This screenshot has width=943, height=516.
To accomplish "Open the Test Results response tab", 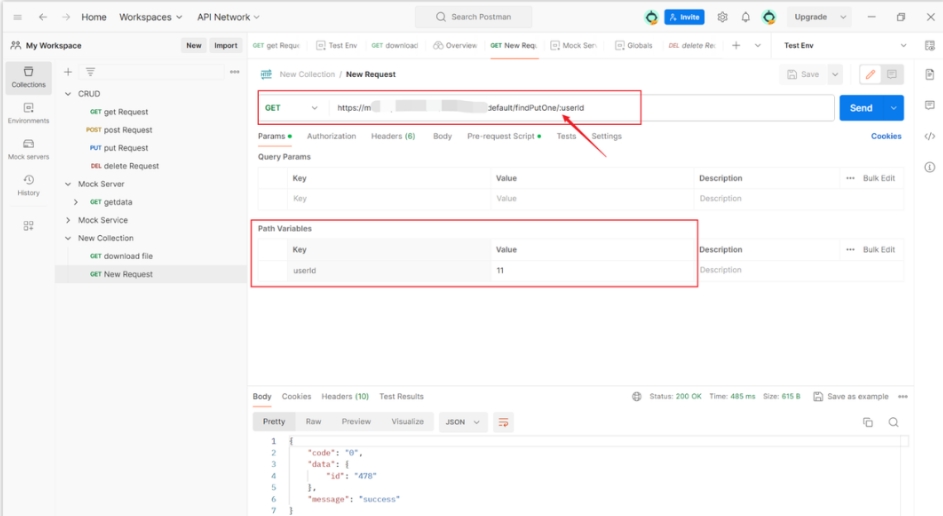I will click(401, 396).
